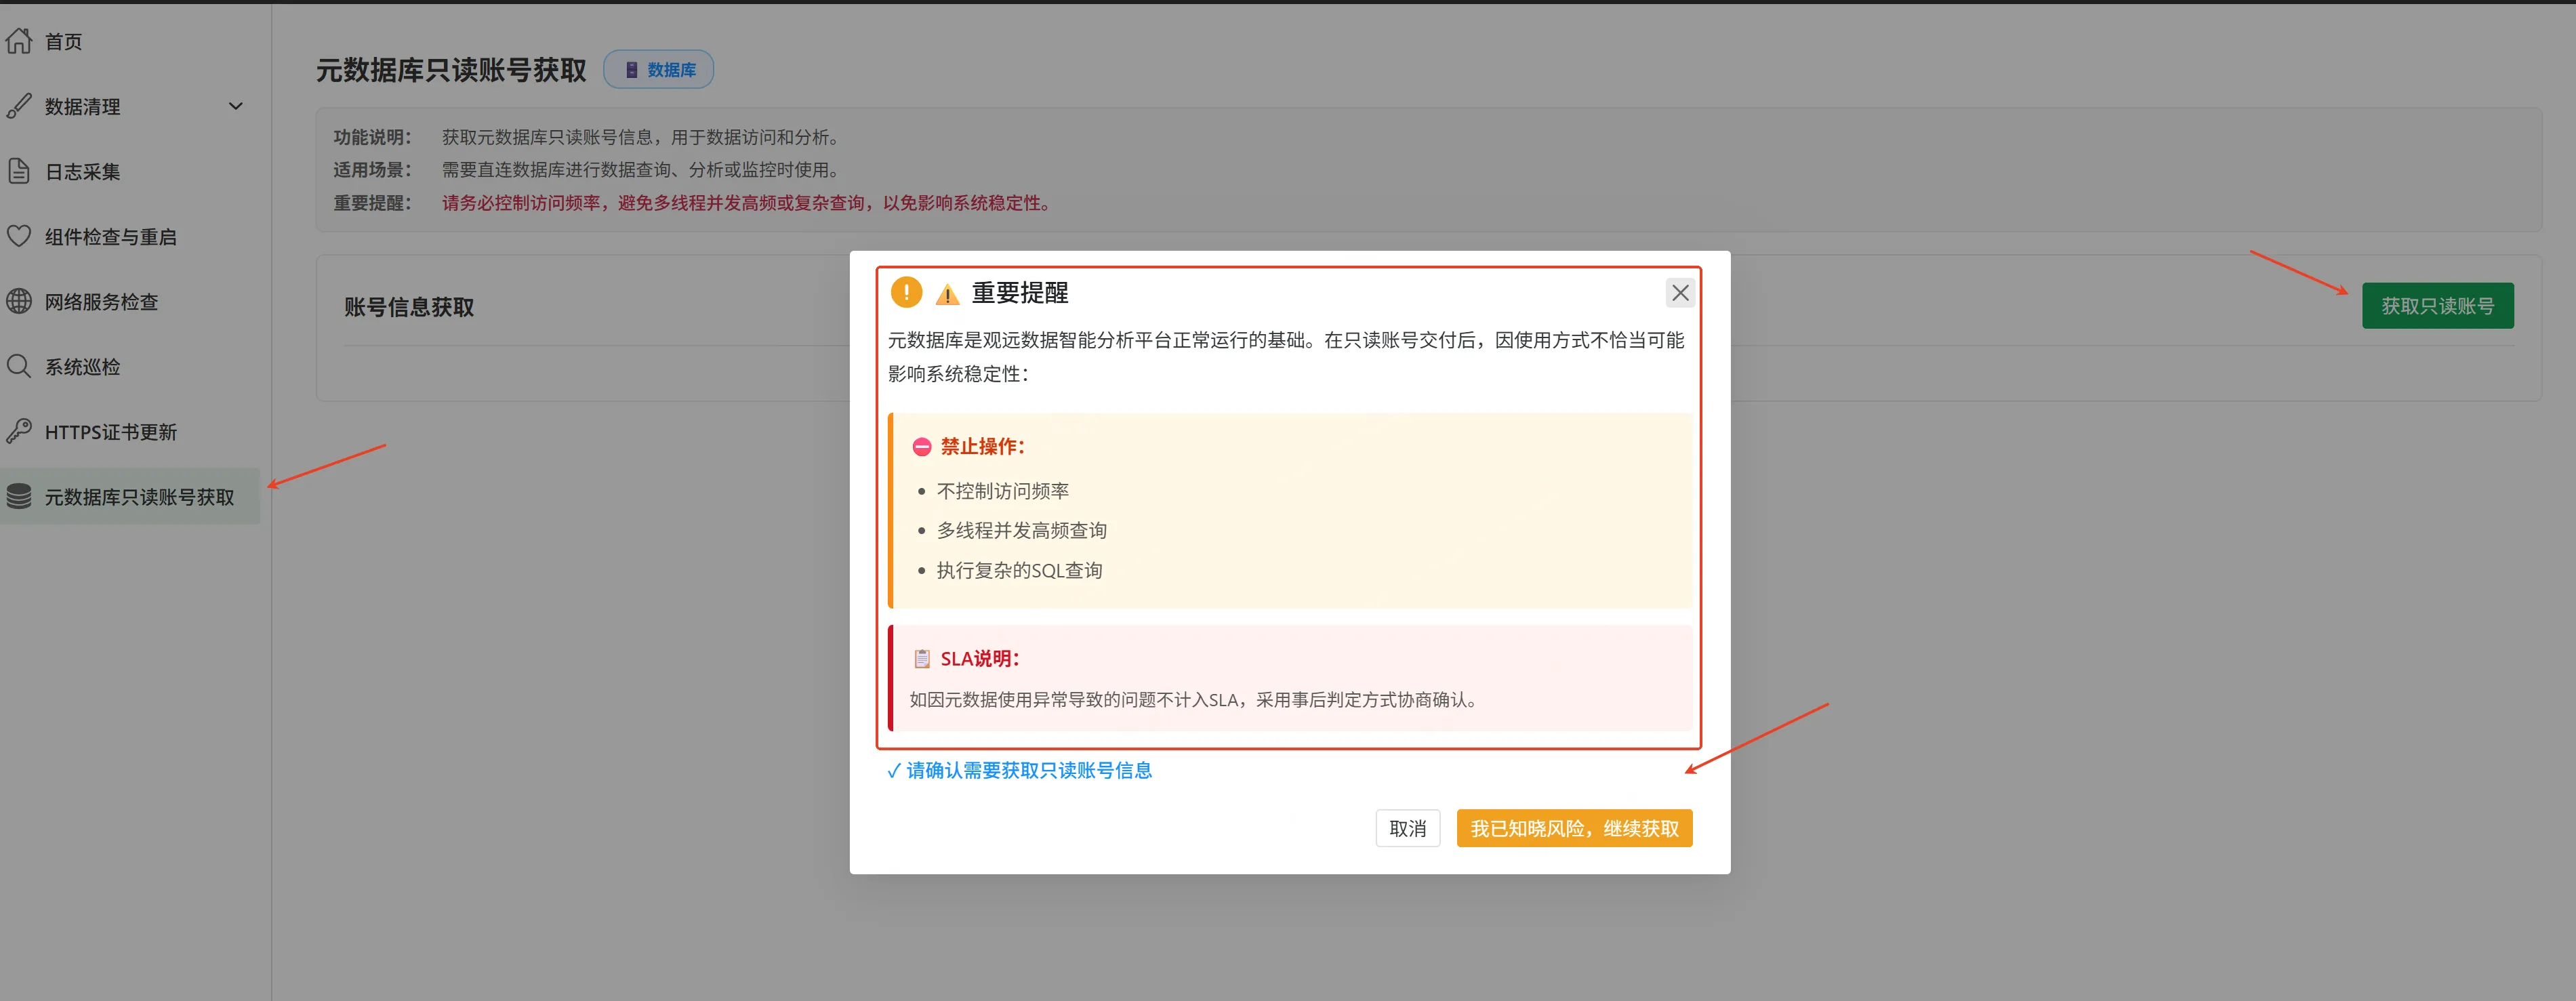Click the key icon for HTTPS证书更新
Viewport: 2576px width, 1001px height.
coord(19,431)
